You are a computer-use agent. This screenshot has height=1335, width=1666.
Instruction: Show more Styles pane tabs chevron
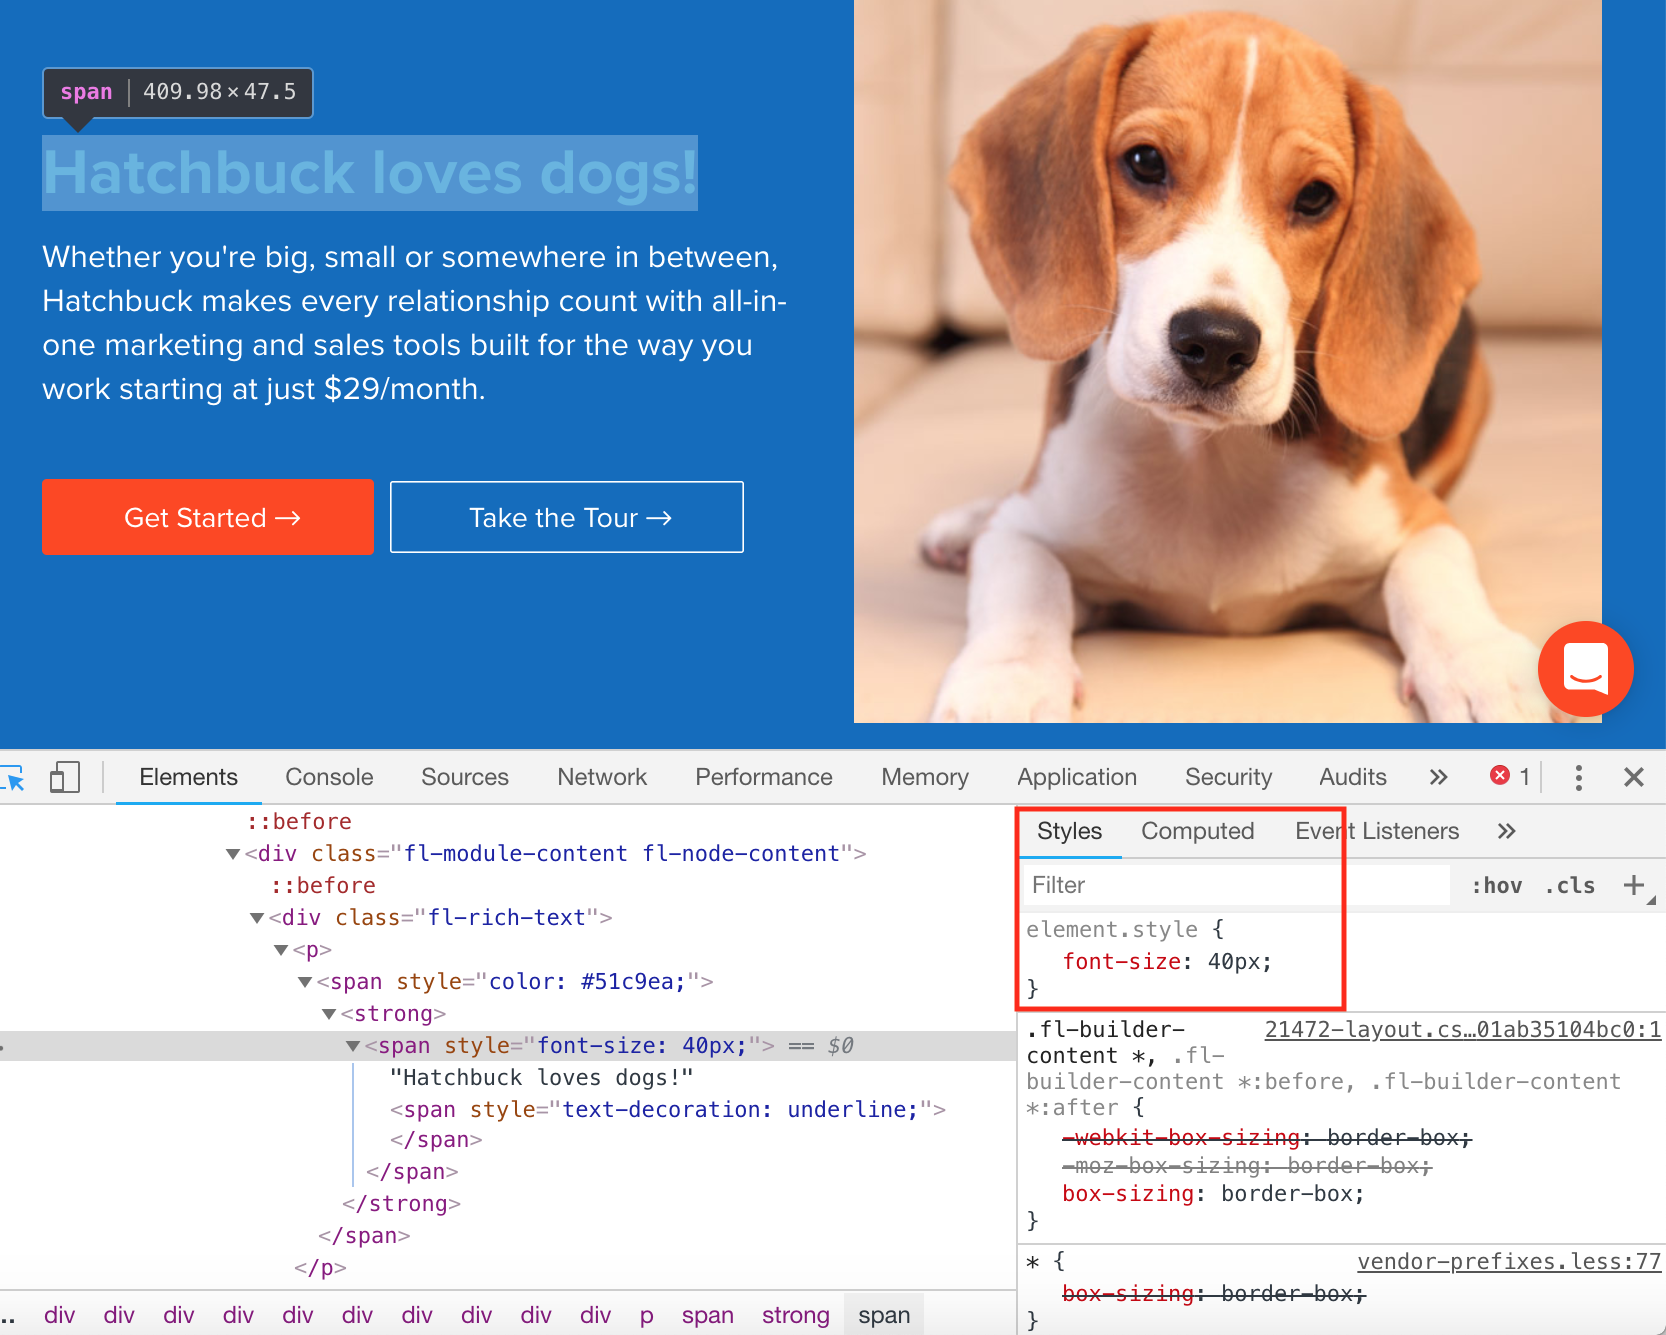(1507, 831)
